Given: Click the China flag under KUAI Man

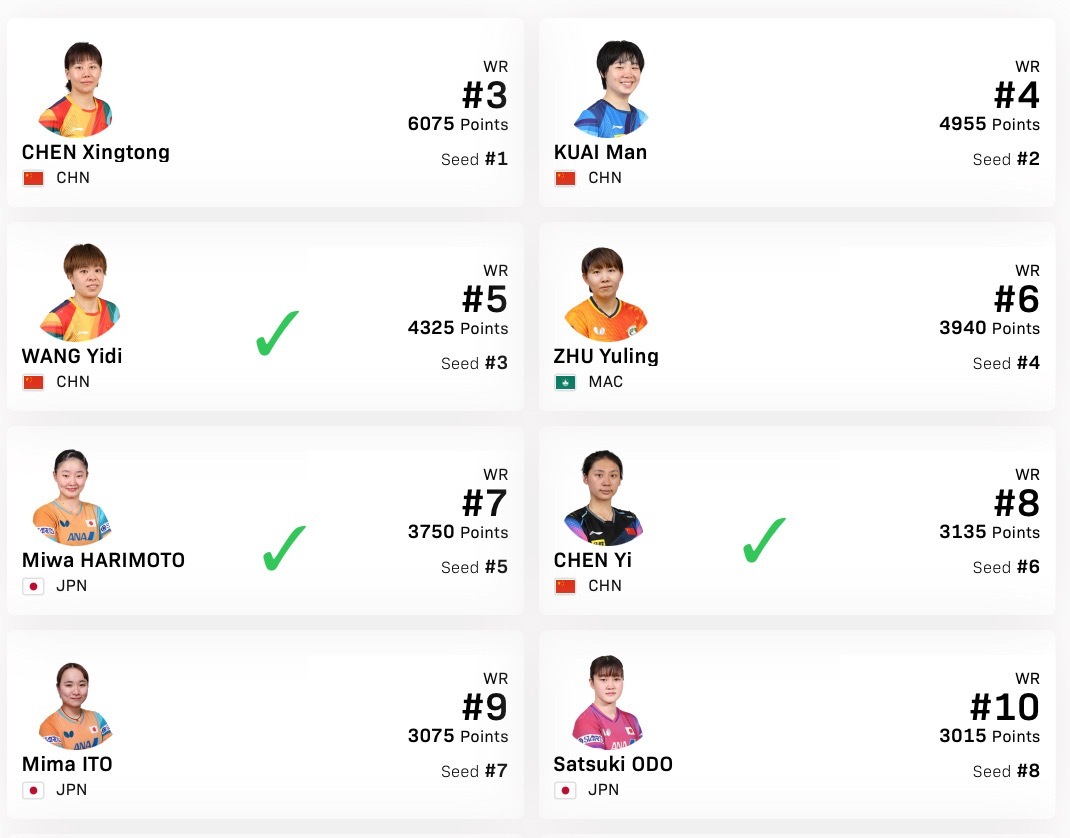Looking at the screenshot, I should pos(565,179).
